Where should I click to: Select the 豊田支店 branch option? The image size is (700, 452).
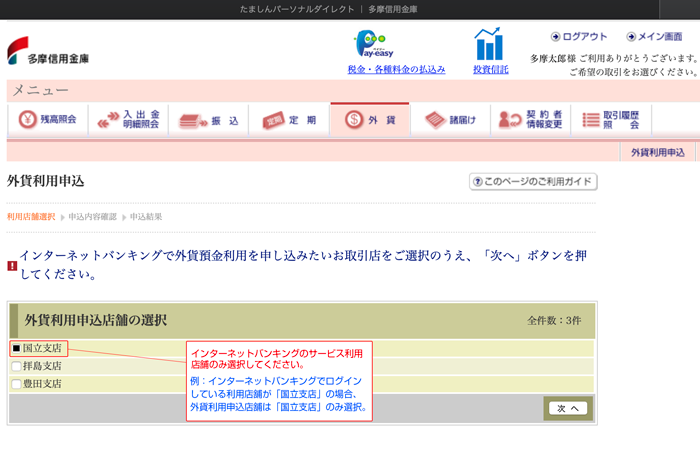click(x=16, y=384)
